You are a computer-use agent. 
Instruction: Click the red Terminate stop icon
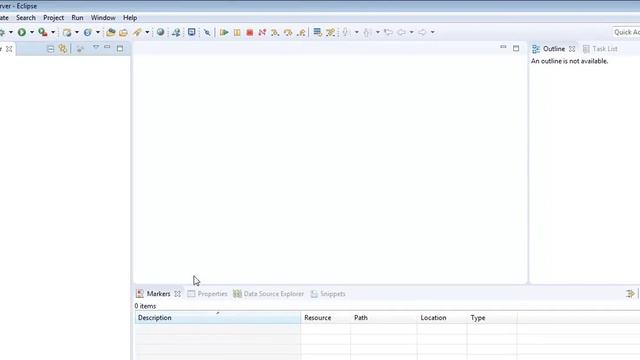point(250,32)
